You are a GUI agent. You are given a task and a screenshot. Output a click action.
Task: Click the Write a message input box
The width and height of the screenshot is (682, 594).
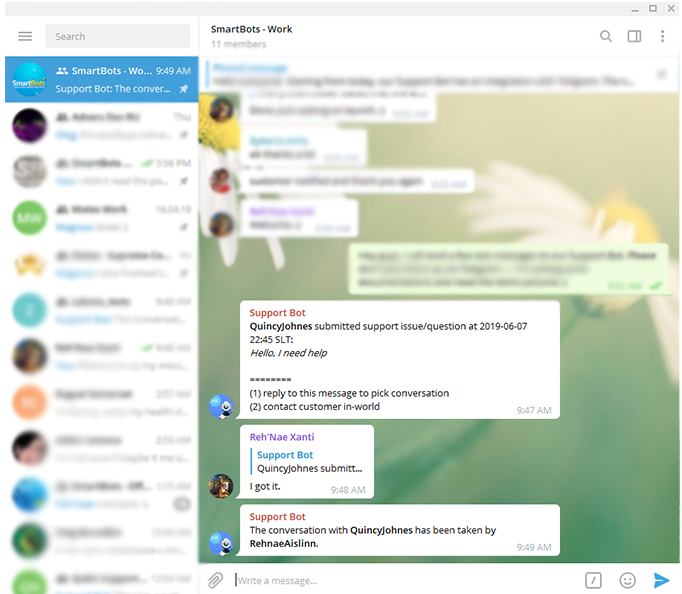coord(405,581)
